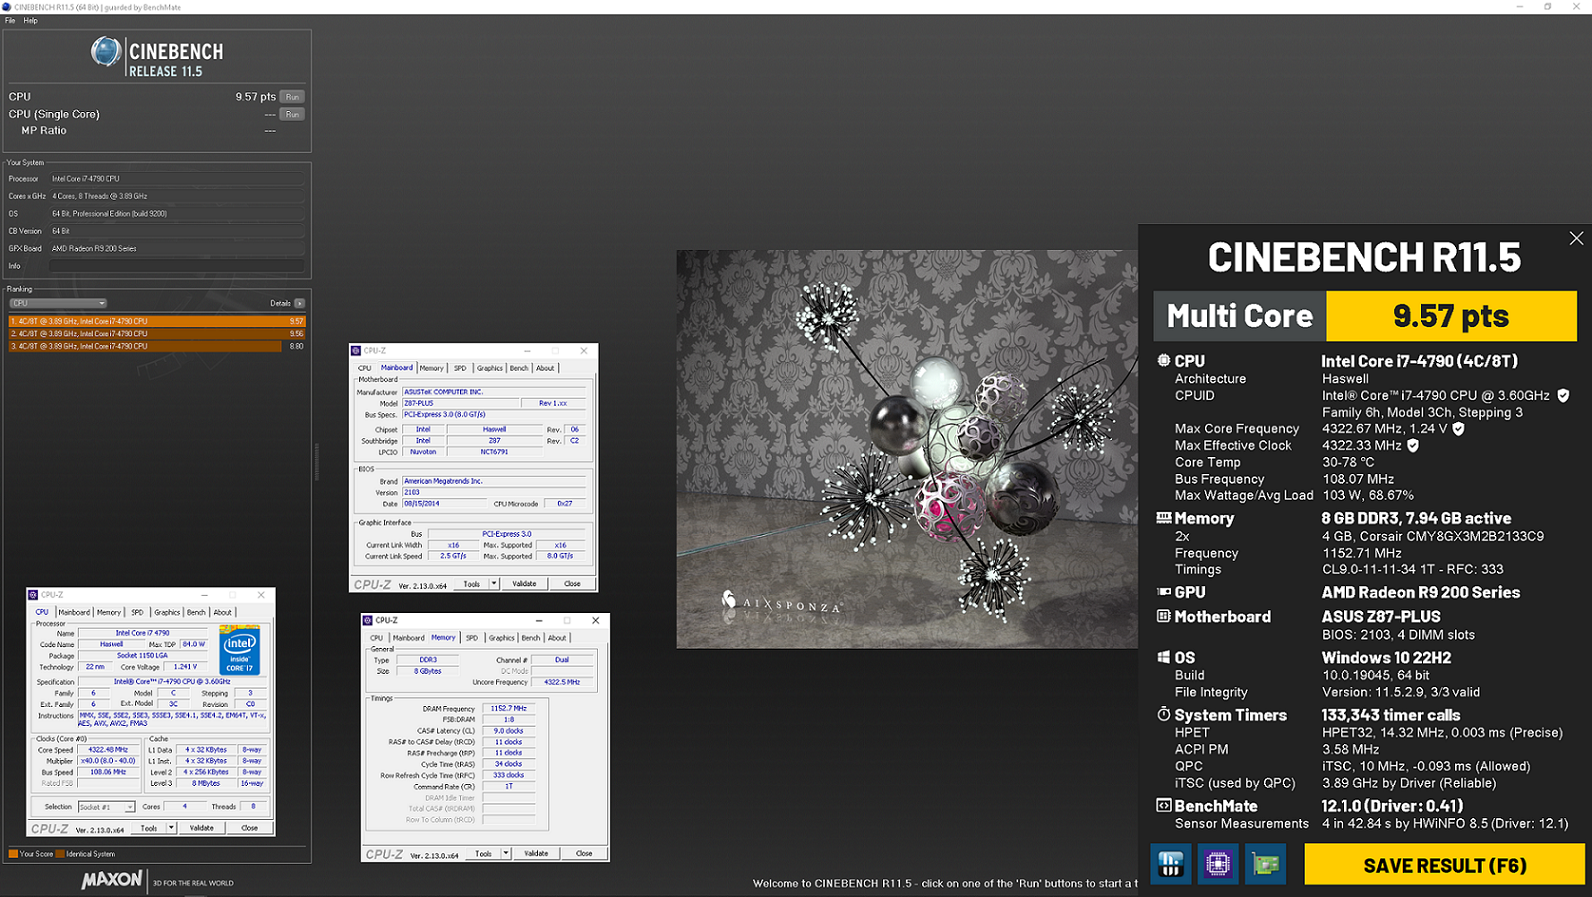
Task: Click the Motherboard section icon in BenchMate
Action: (x=1163, y=617)
